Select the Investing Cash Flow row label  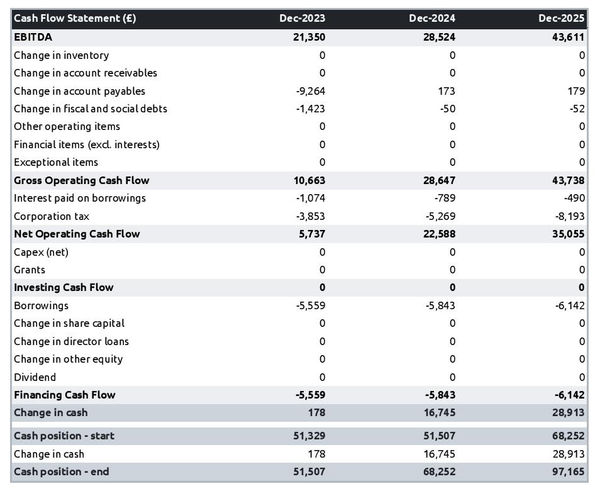click(63, 287)
